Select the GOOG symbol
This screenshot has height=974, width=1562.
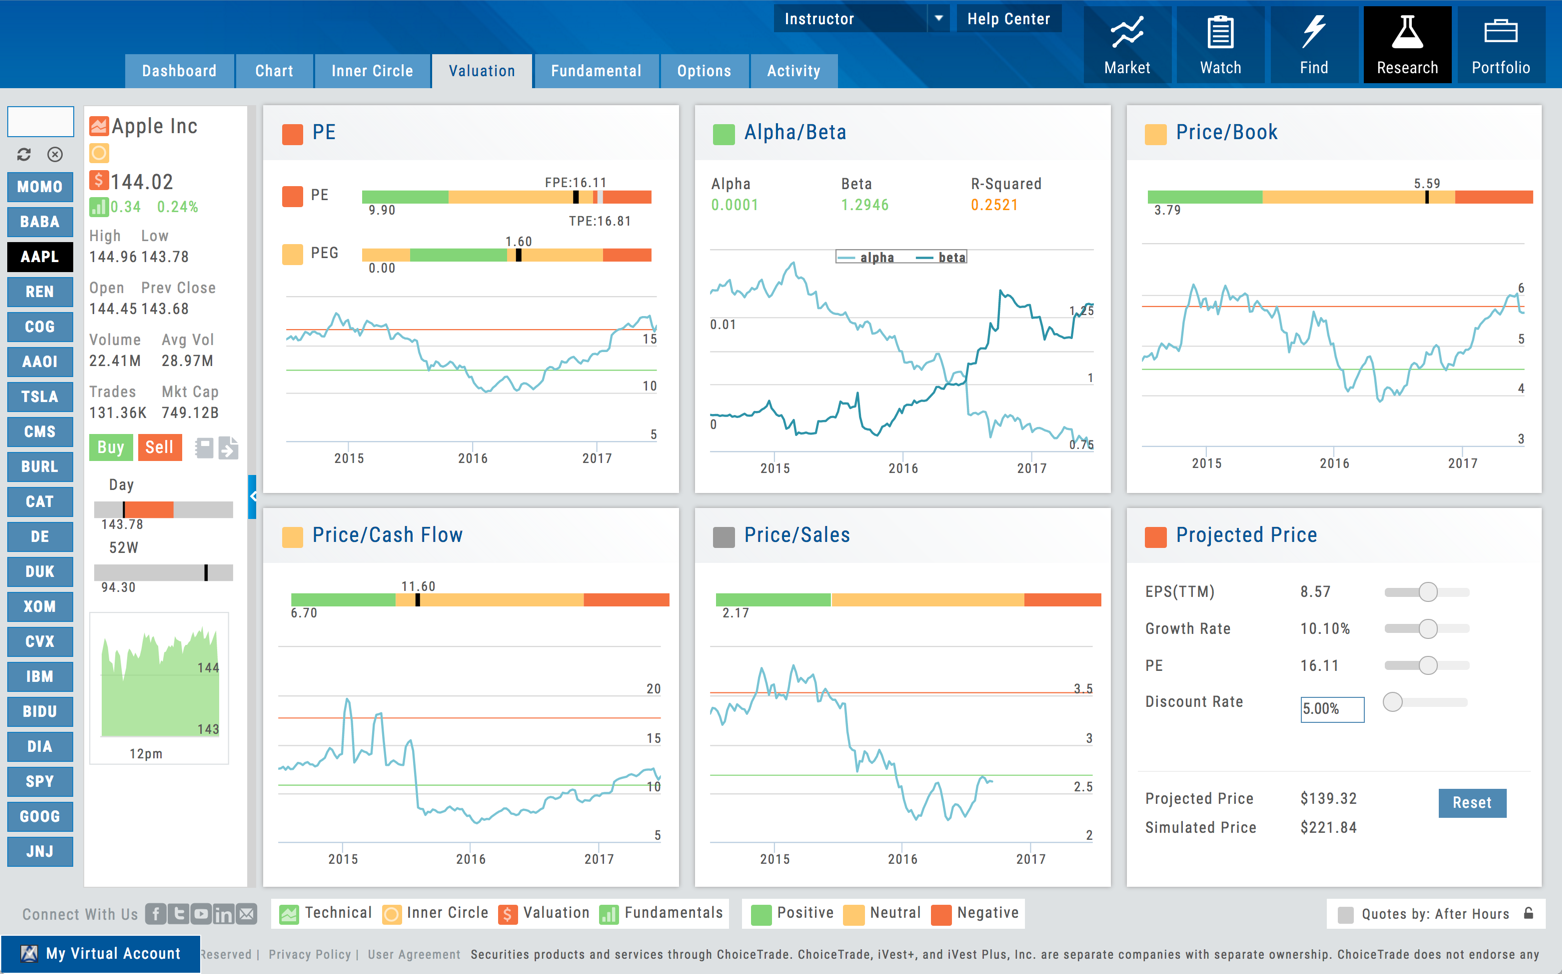click(x=40, y=817)
